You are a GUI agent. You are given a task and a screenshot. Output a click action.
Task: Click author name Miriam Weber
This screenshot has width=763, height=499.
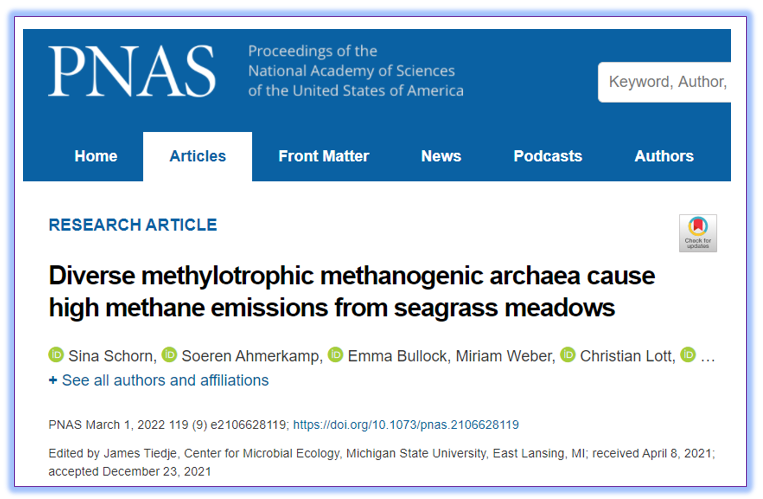(x=505, y=356)
